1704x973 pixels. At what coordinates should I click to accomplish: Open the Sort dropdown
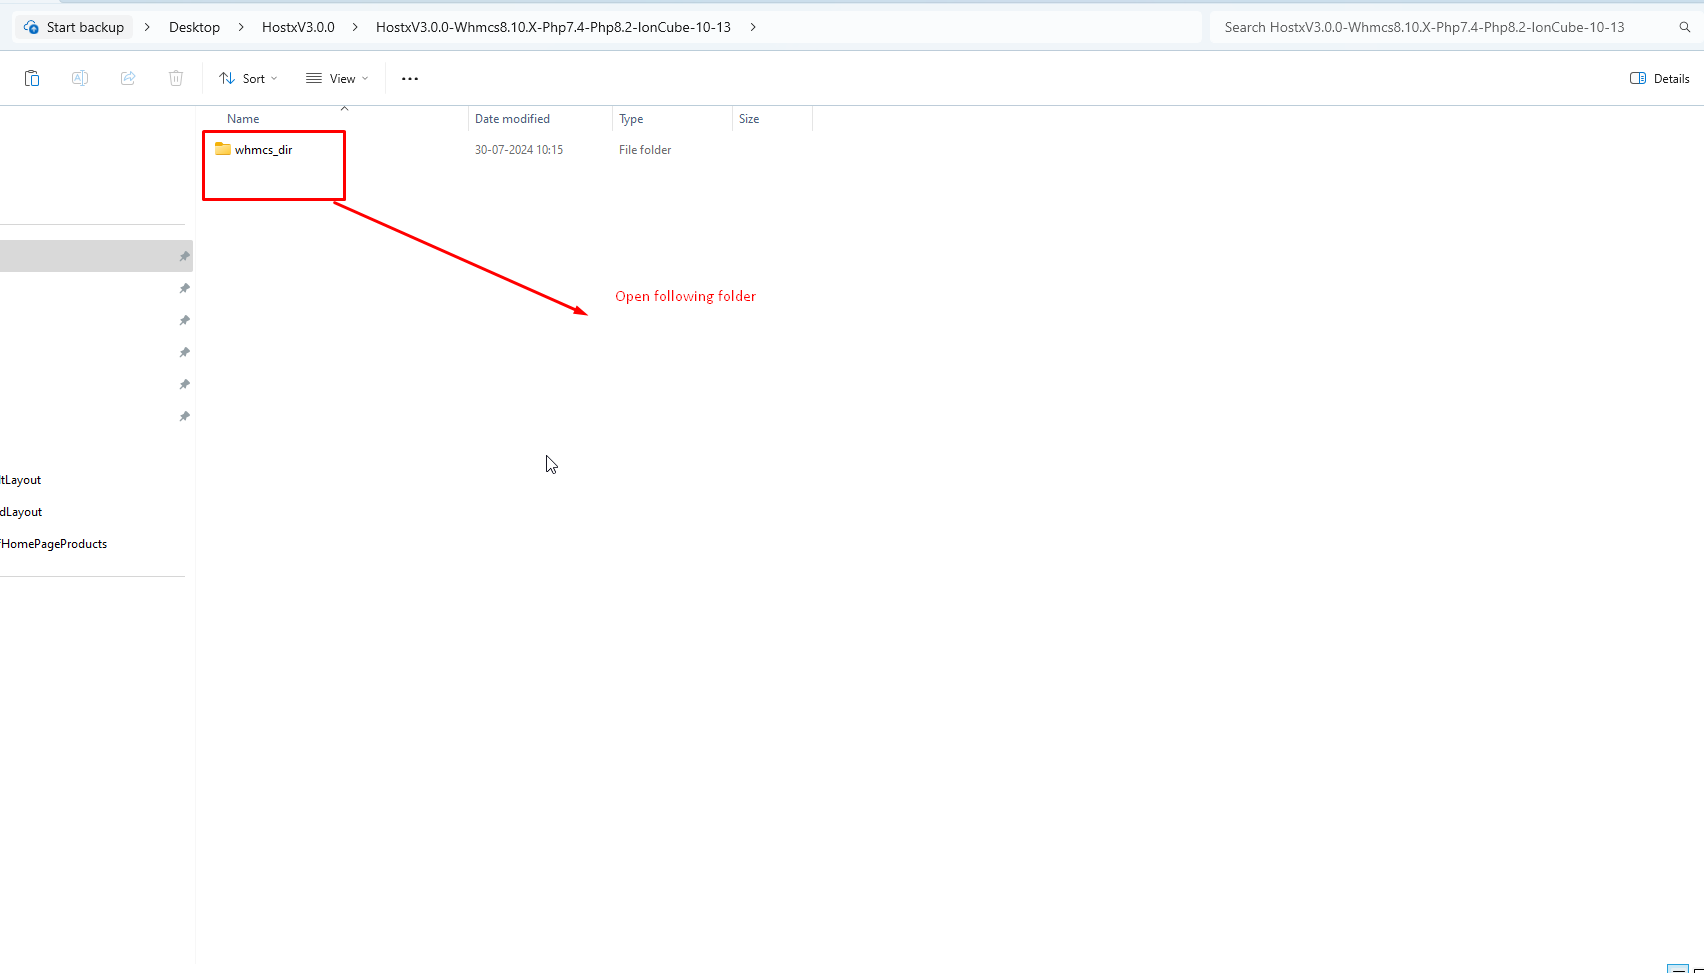[x=248, y=78]
